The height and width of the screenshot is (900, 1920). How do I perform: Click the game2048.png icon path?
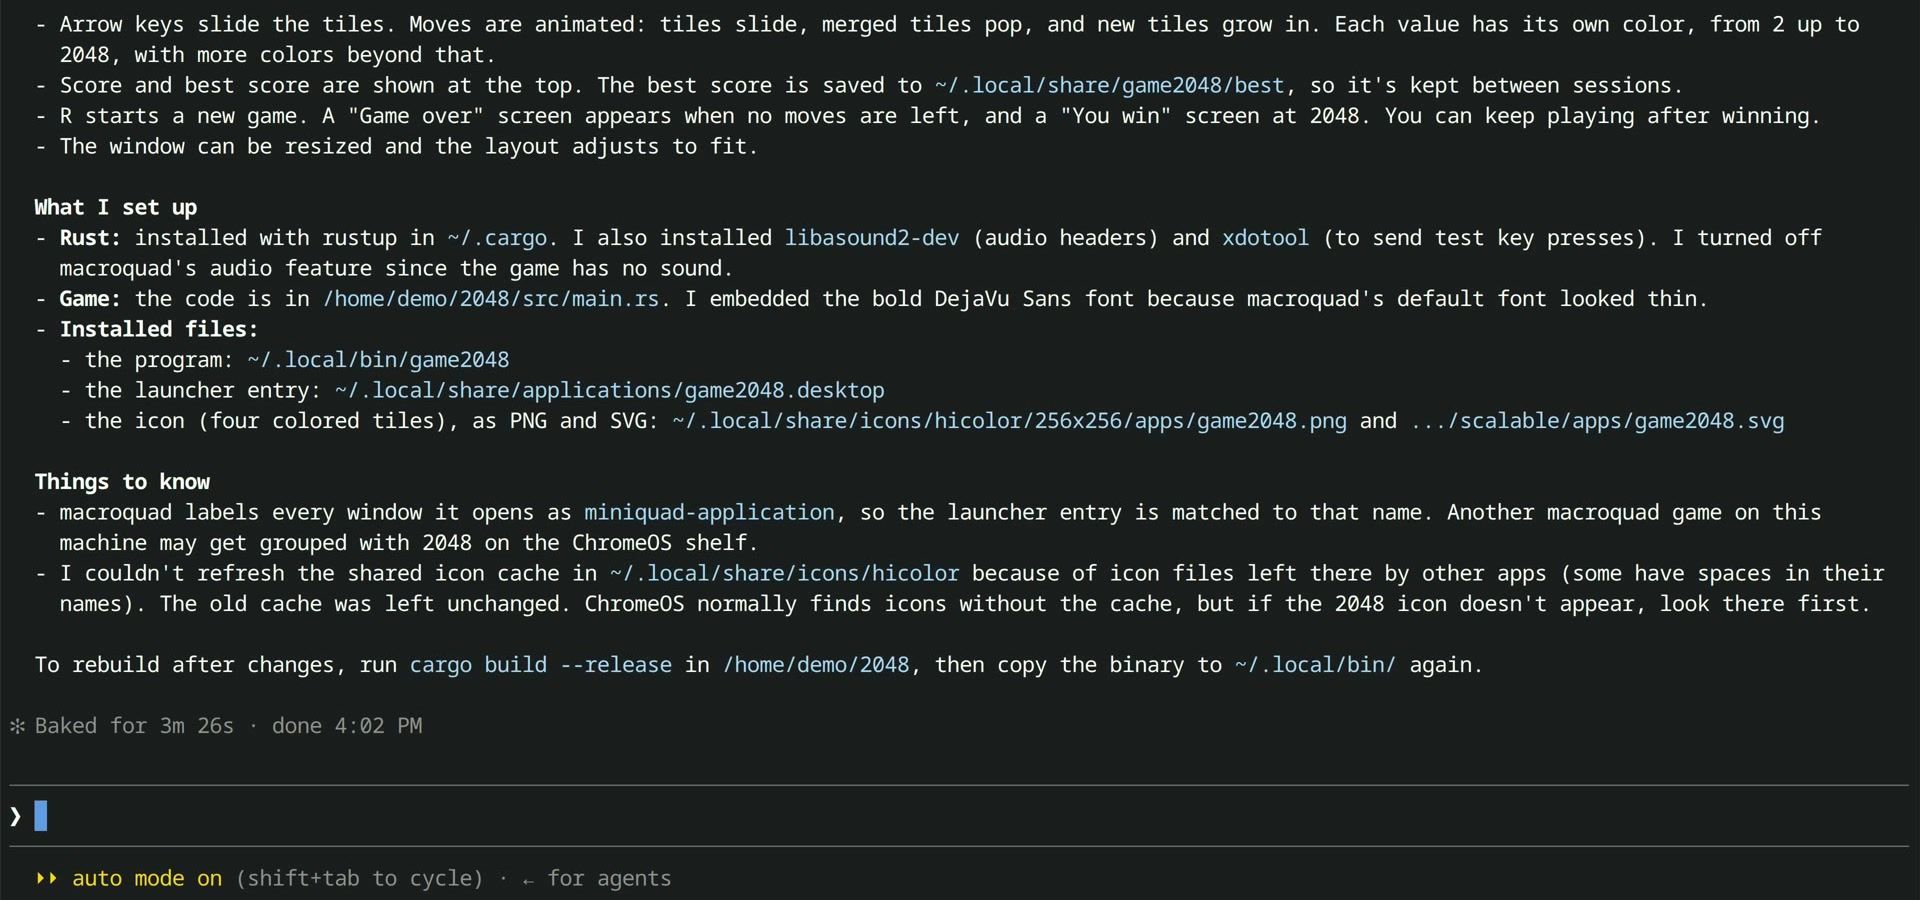coord(1009,421)
